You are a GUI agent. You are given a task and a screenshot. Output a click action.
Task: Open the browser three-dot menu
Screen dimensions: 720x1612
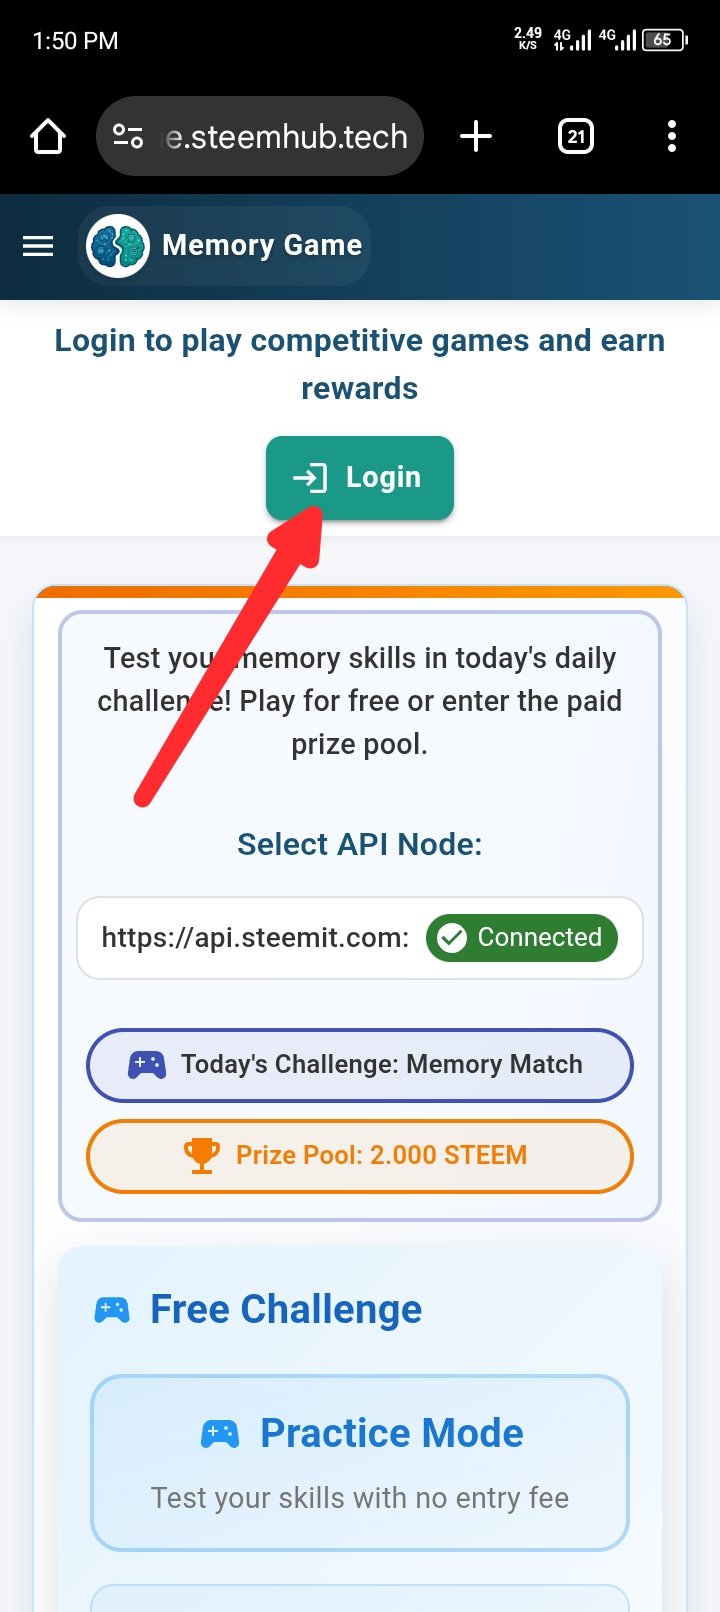672,136
